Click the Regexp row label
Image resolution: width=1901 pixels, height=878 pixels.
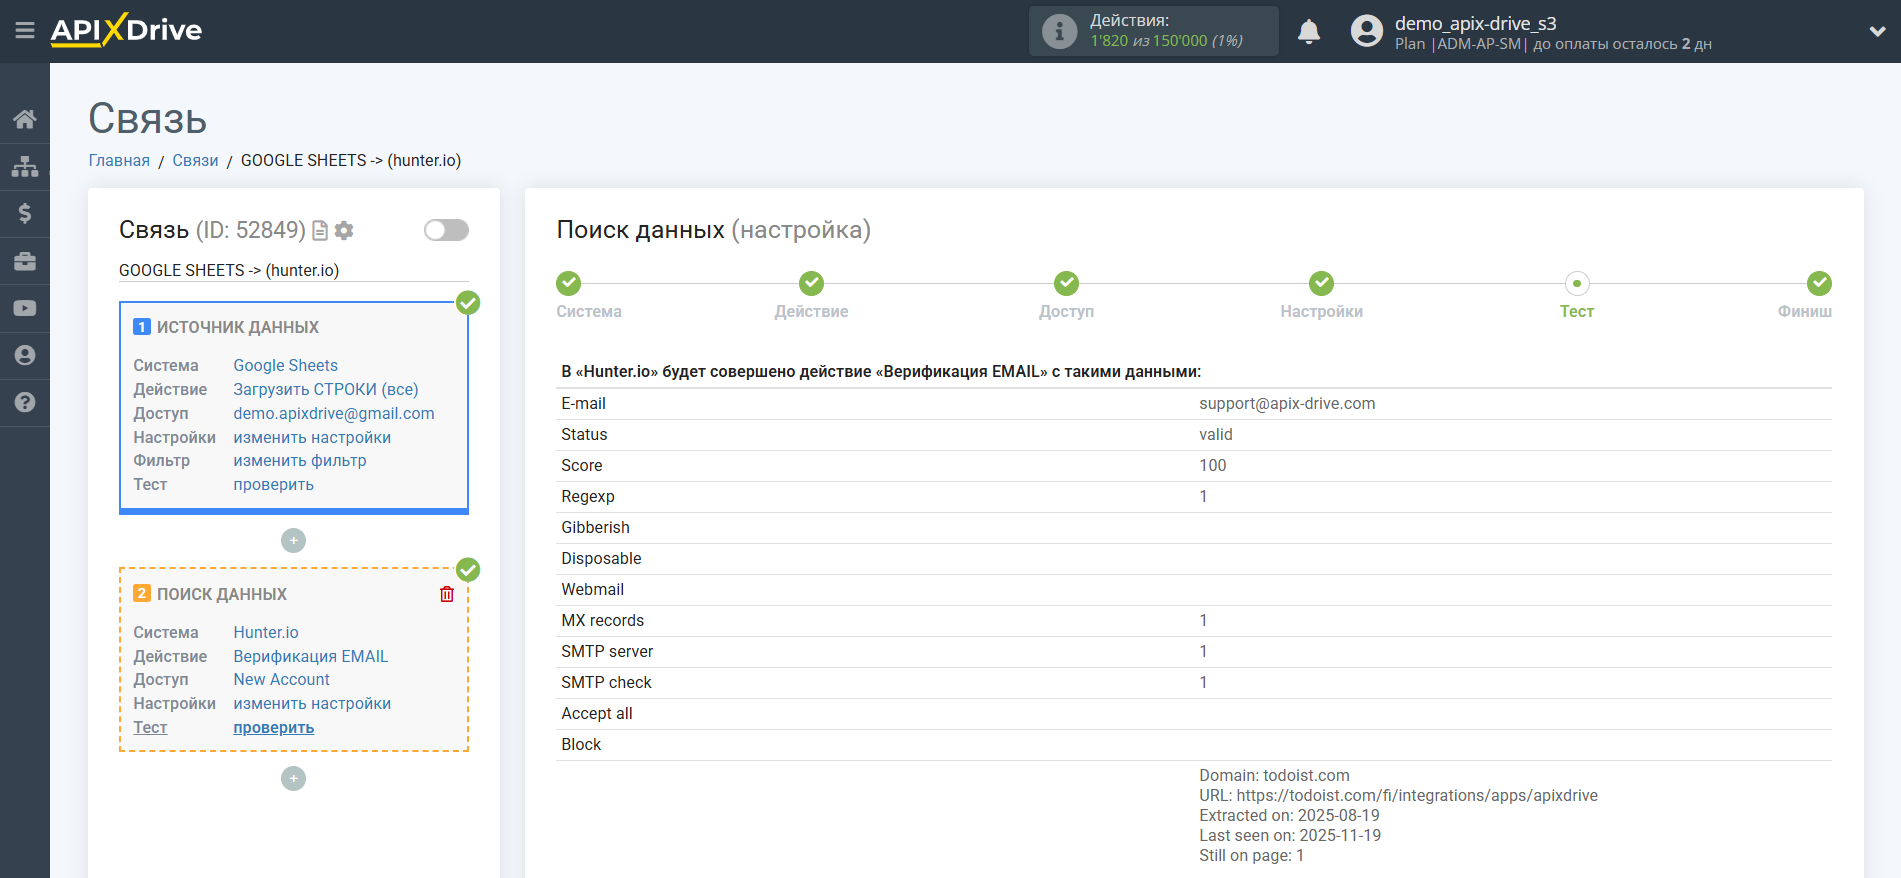coord(588,496)
